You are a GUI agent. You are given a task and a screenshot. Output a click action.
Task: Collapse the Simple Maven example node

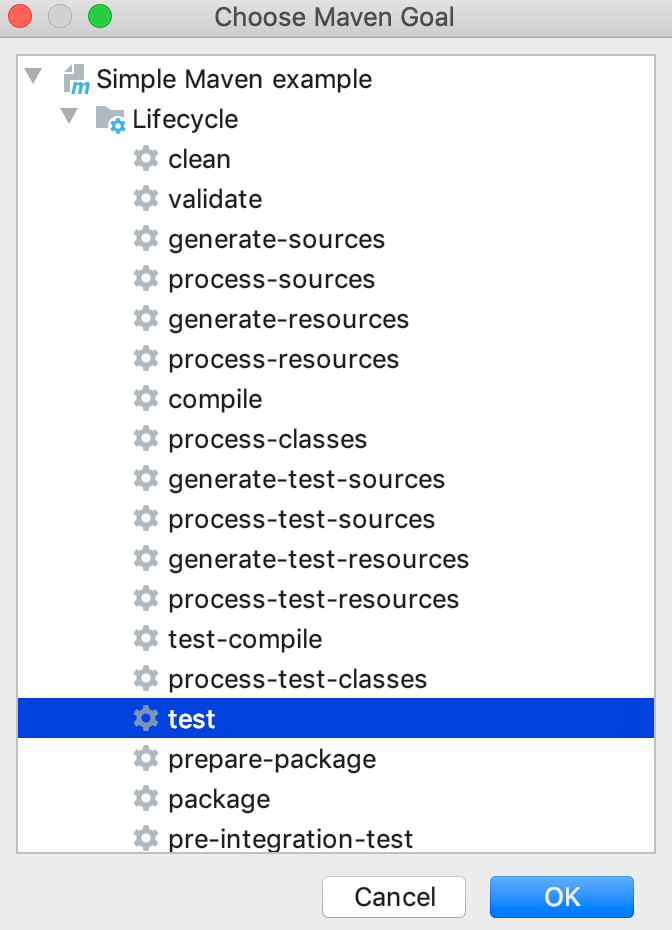pyautogui.click(x=34, y=76)
